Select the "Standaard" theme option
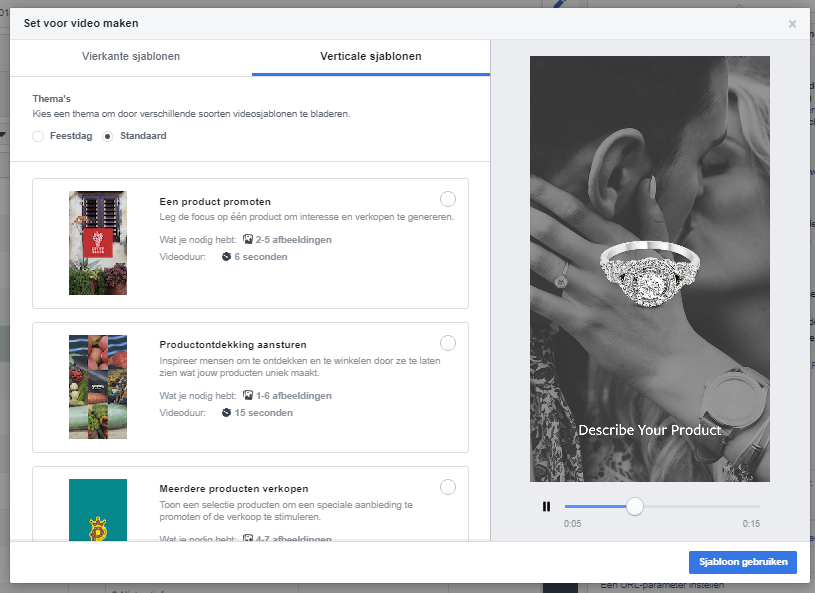Screen dimensions: 815x593 click(108, 136)
